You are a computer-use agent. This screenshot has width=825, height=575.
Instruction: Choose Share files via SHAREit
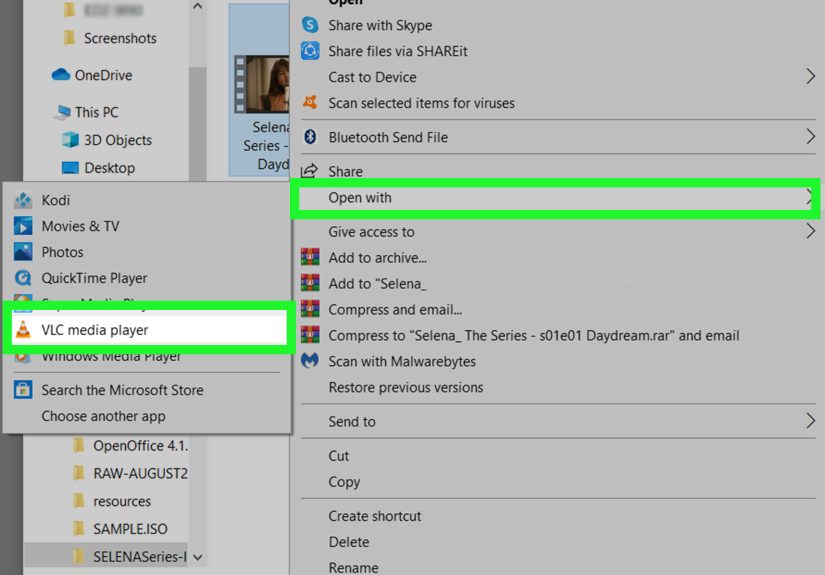click(558, 51)
